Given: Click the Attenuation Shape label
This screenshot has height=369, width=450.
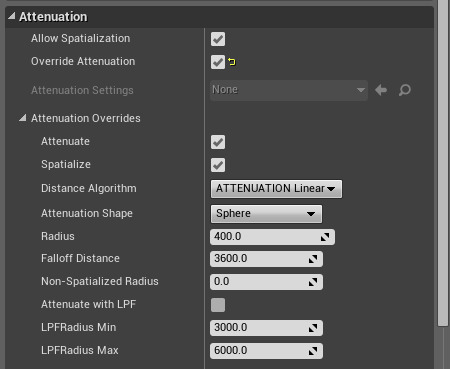Looking at the screenshot, I should pos(87,213).
